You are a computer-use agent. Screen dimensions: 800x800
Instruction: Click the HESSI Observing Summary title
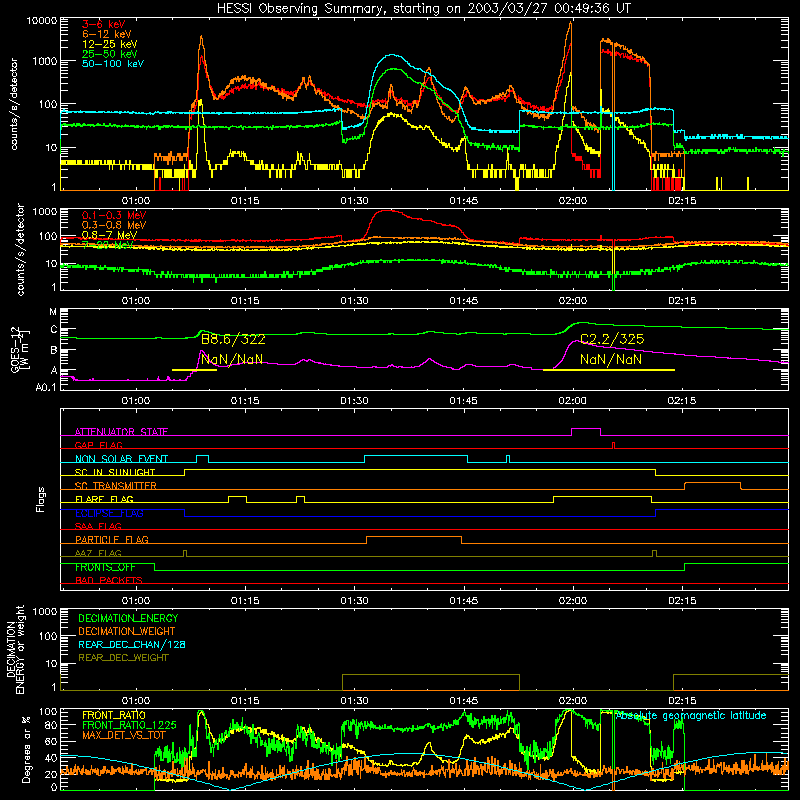(x=423, y=9)
